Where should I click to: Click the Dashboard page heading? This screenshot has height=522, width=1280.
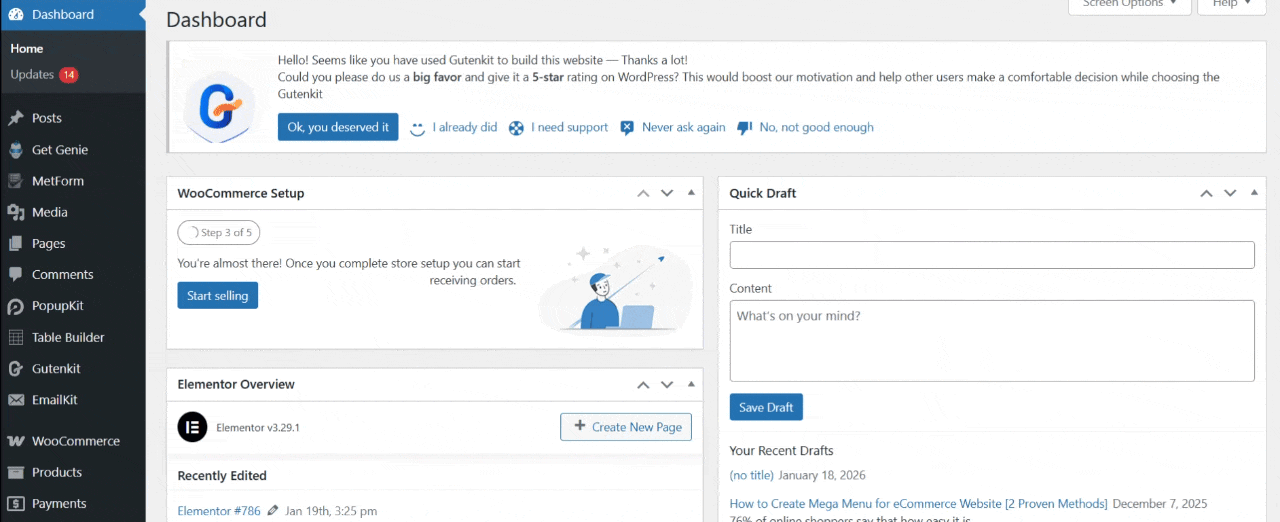point(216,20)
